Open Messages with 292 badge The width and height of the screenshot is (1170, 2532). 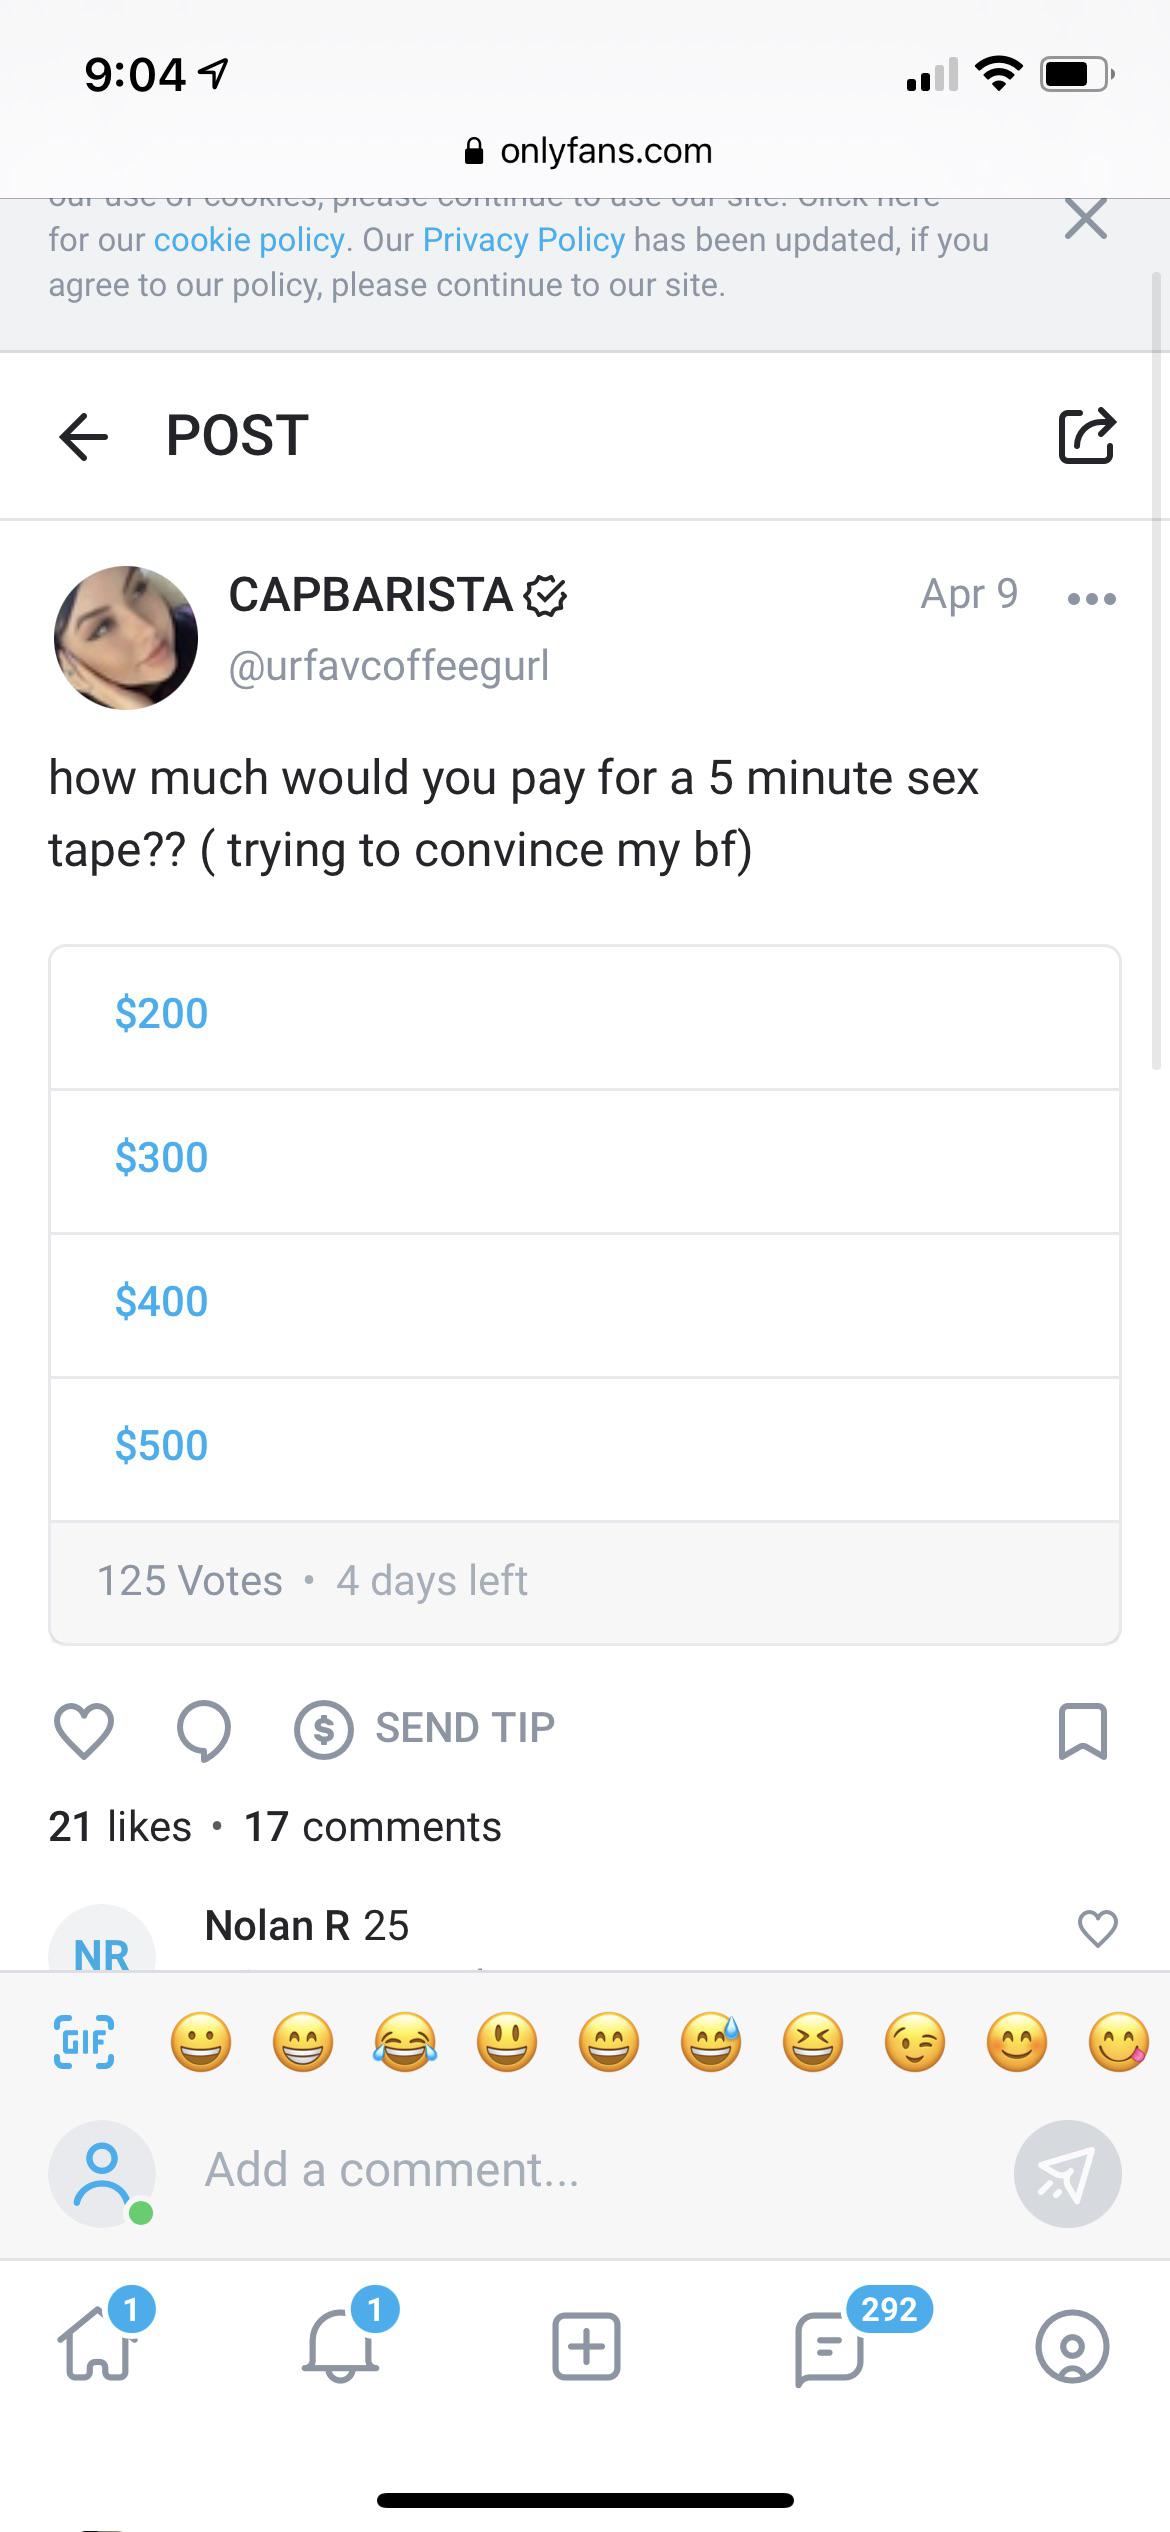point(829,2346)
